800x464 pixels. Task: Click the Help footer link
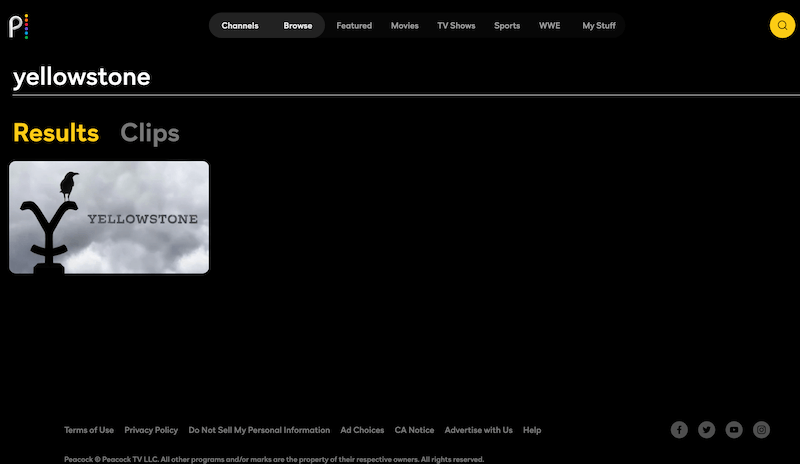pyautogui.click(x=532, y=430)
